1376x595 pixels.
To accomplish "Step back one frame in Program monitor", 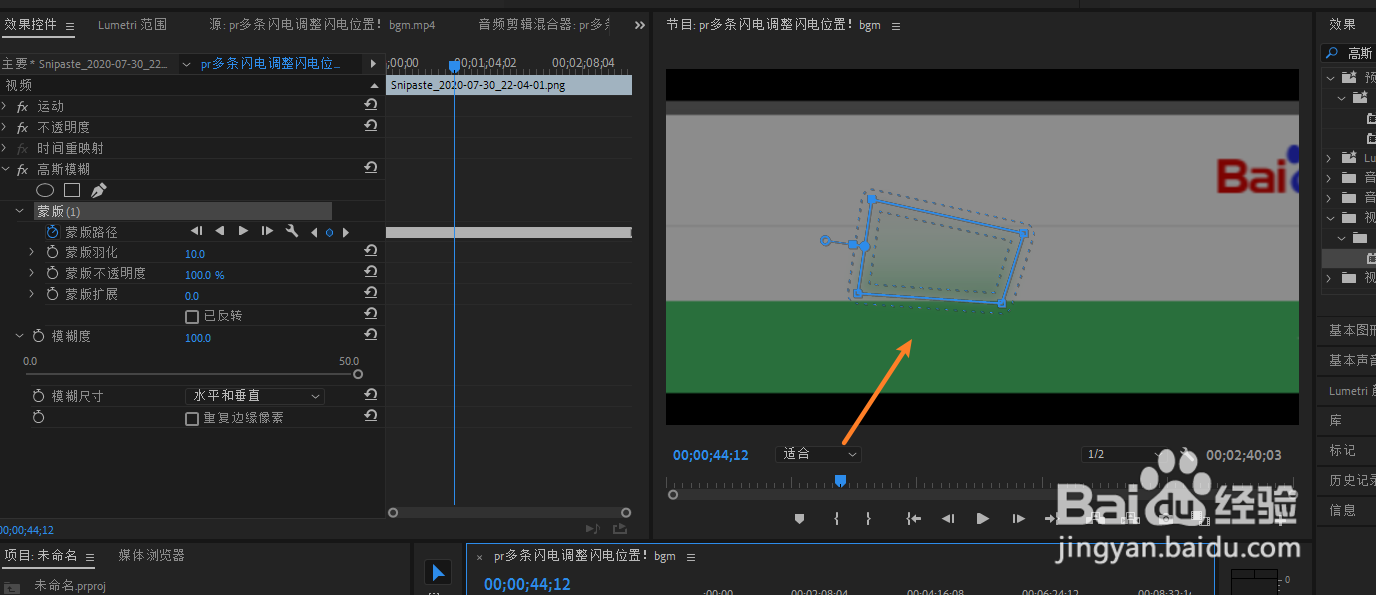I will [x=948, y=518].
